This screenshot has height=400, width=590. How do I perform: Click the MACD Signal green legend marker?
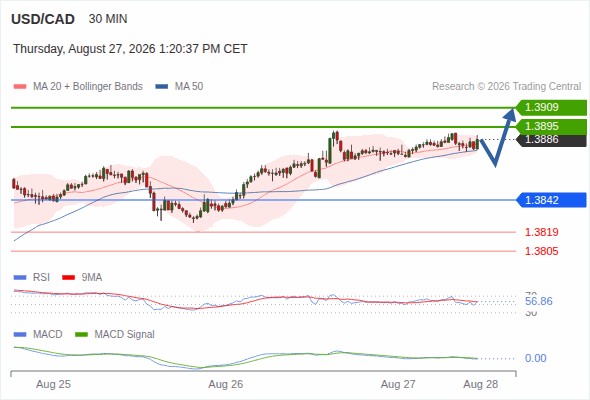tap(81, 334)
